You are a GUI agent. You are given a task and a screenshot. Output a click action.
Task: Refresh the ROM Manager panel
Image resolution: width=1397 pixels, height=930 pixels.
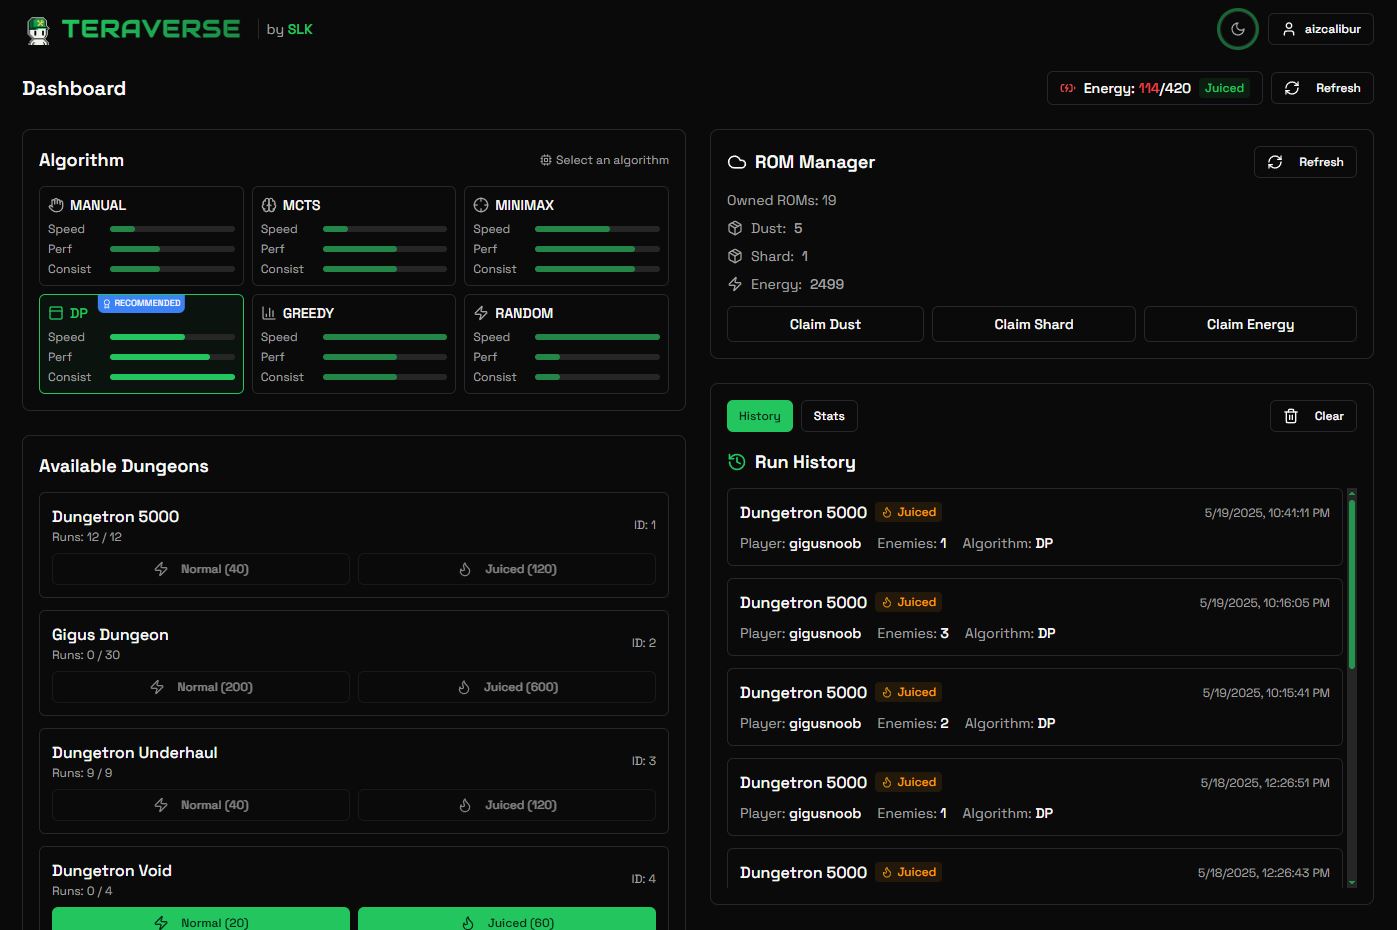coord(1305,162)
